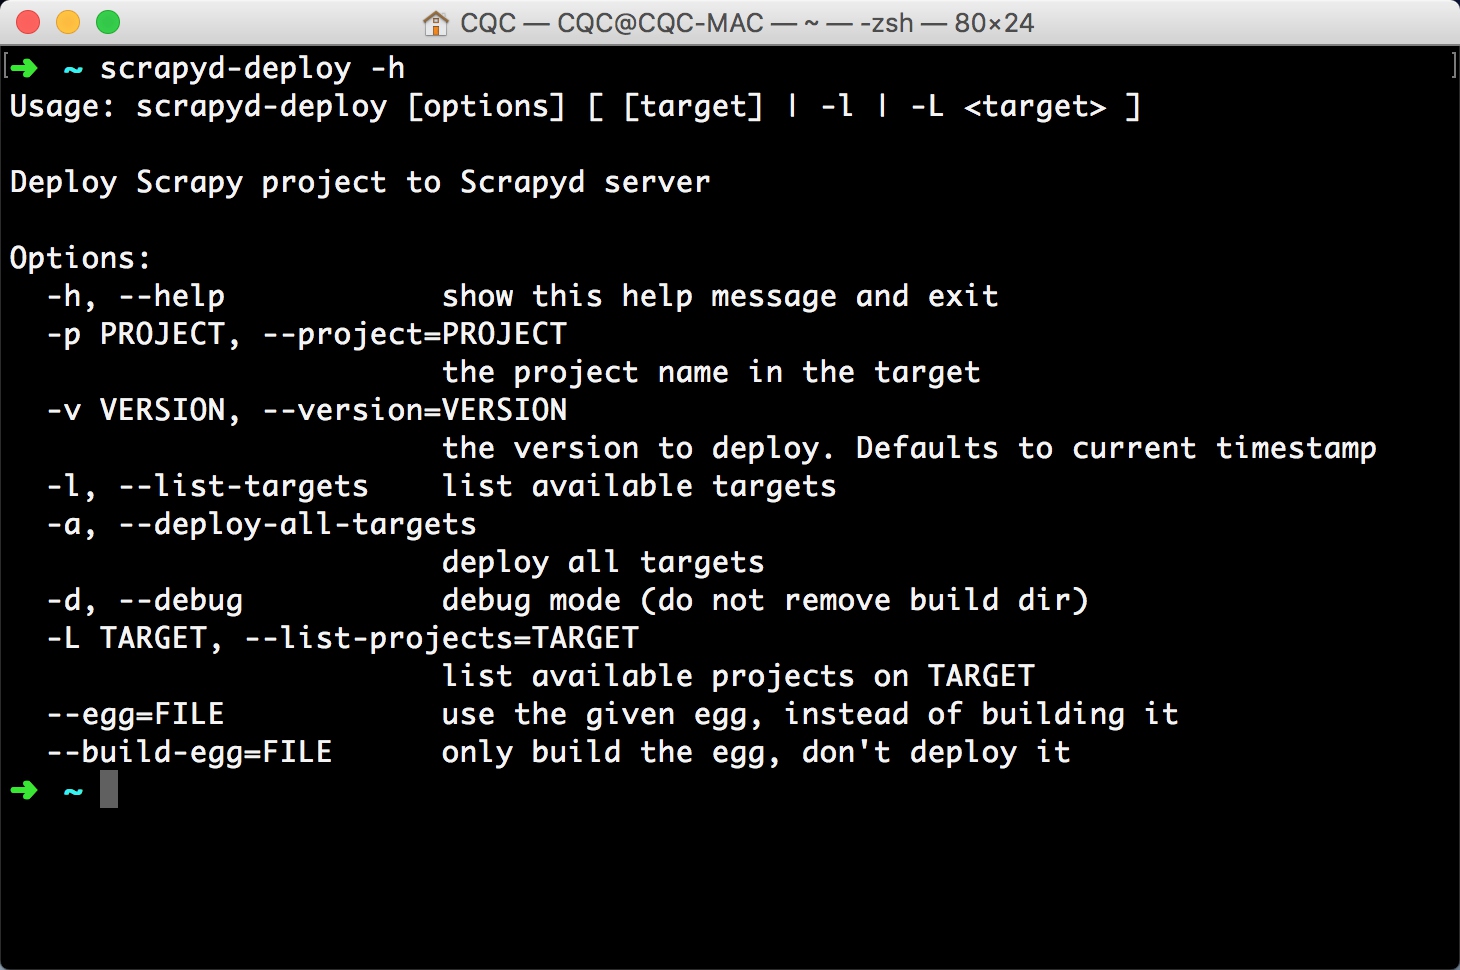Click the green zoom window button
1460x970 pixels.
pos(108,22)
